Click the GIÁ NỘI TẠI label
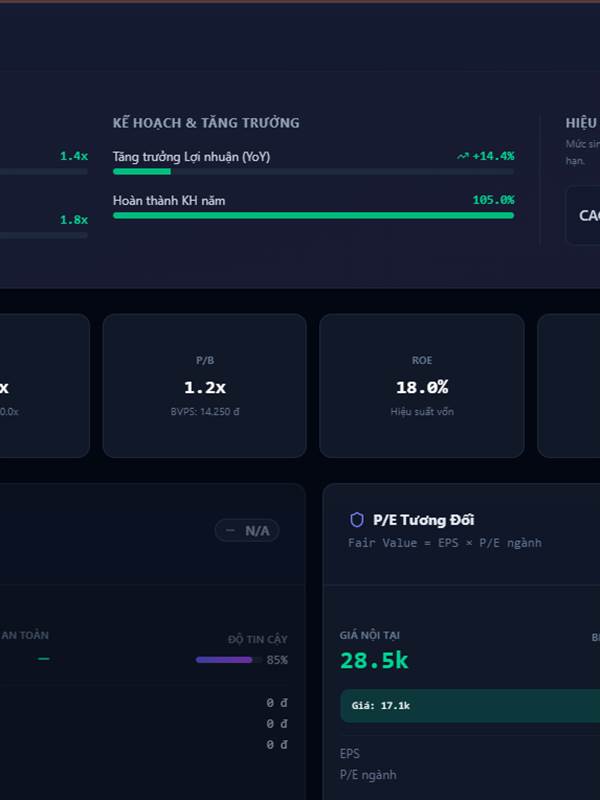The height and width of the screenshot is (800, 600). tap(370, 636)
